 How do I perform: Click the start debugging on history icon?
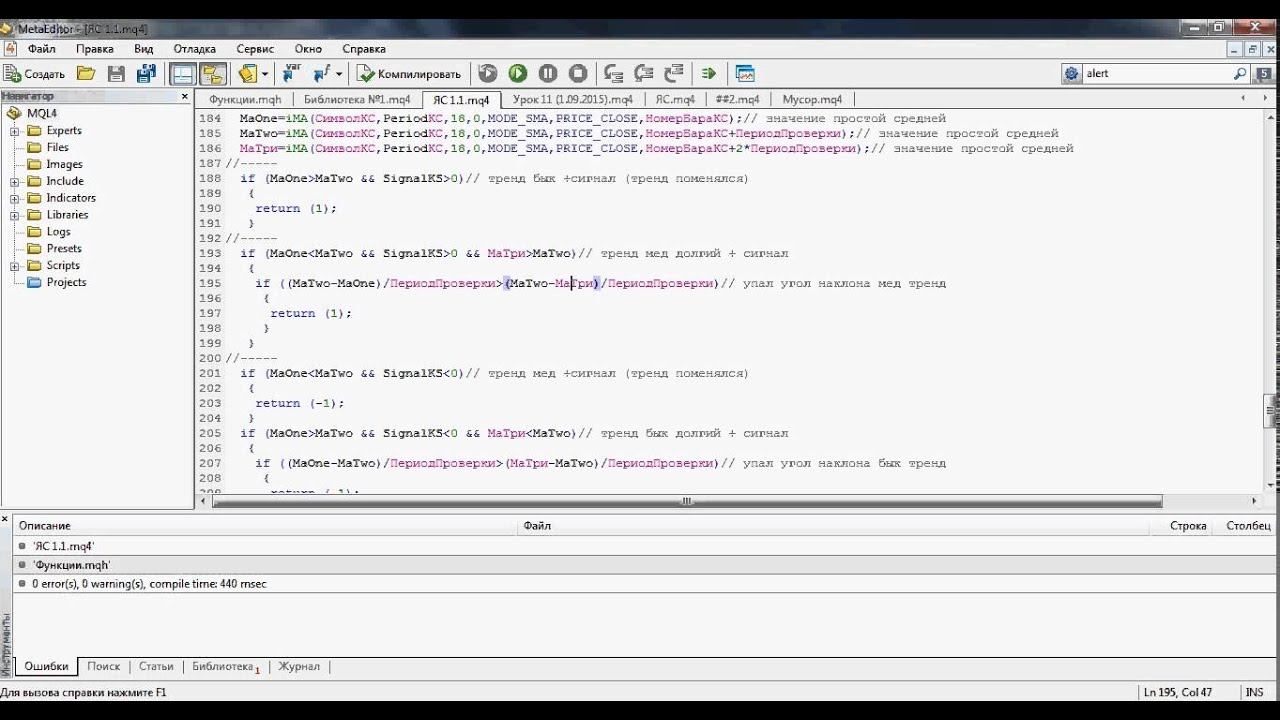[x=487, y=73]
